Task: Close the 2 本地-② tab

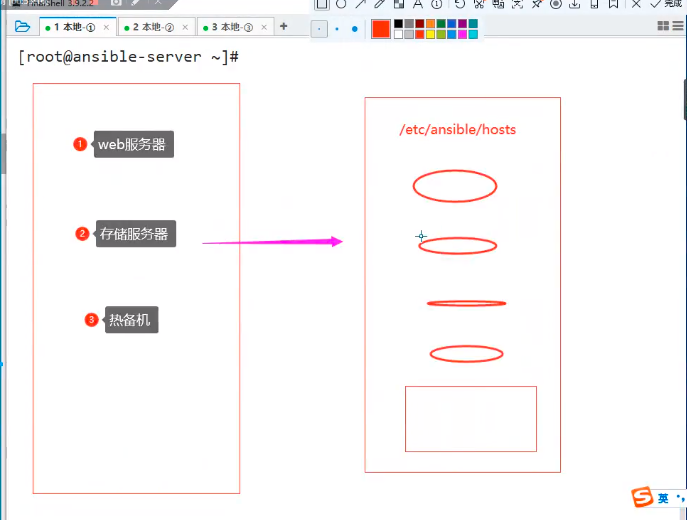Action: tap(185, 27)
